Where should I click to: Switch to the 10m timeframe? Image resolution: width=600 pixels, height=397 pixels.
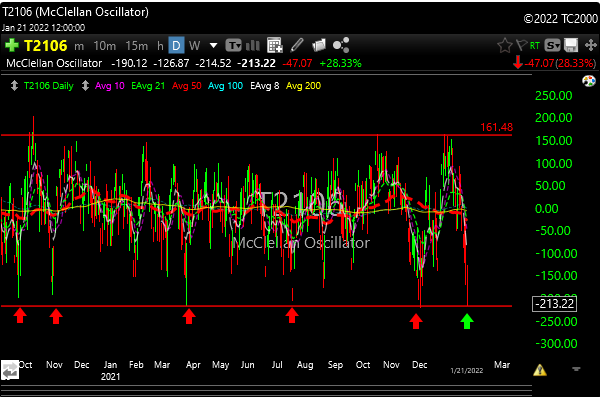(104, 46)
